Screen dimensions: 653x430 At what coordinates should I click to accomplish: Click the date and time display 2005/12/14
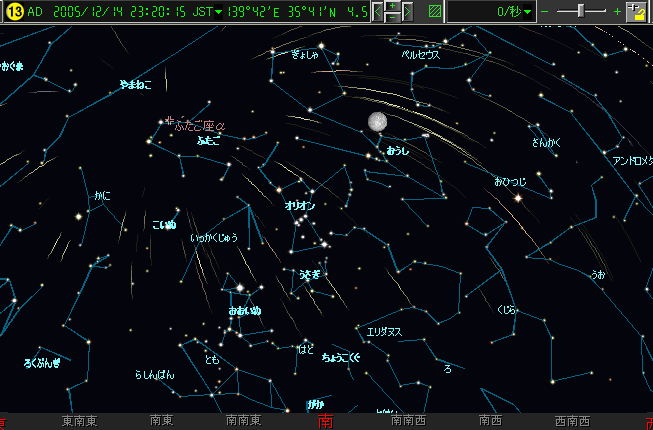[x=98, y=12]
